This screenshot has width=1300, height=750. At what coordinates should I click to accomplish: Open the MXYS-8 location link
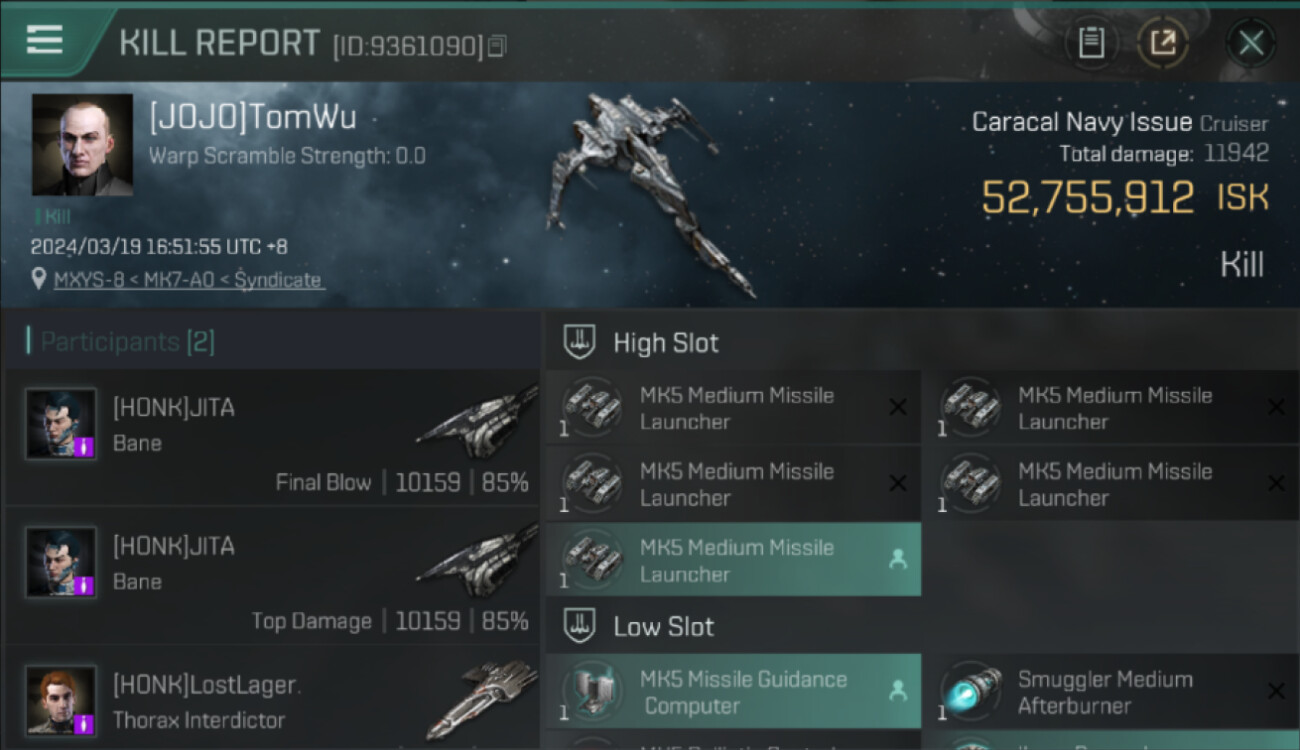pyautogui.click(x=188, y=280)
